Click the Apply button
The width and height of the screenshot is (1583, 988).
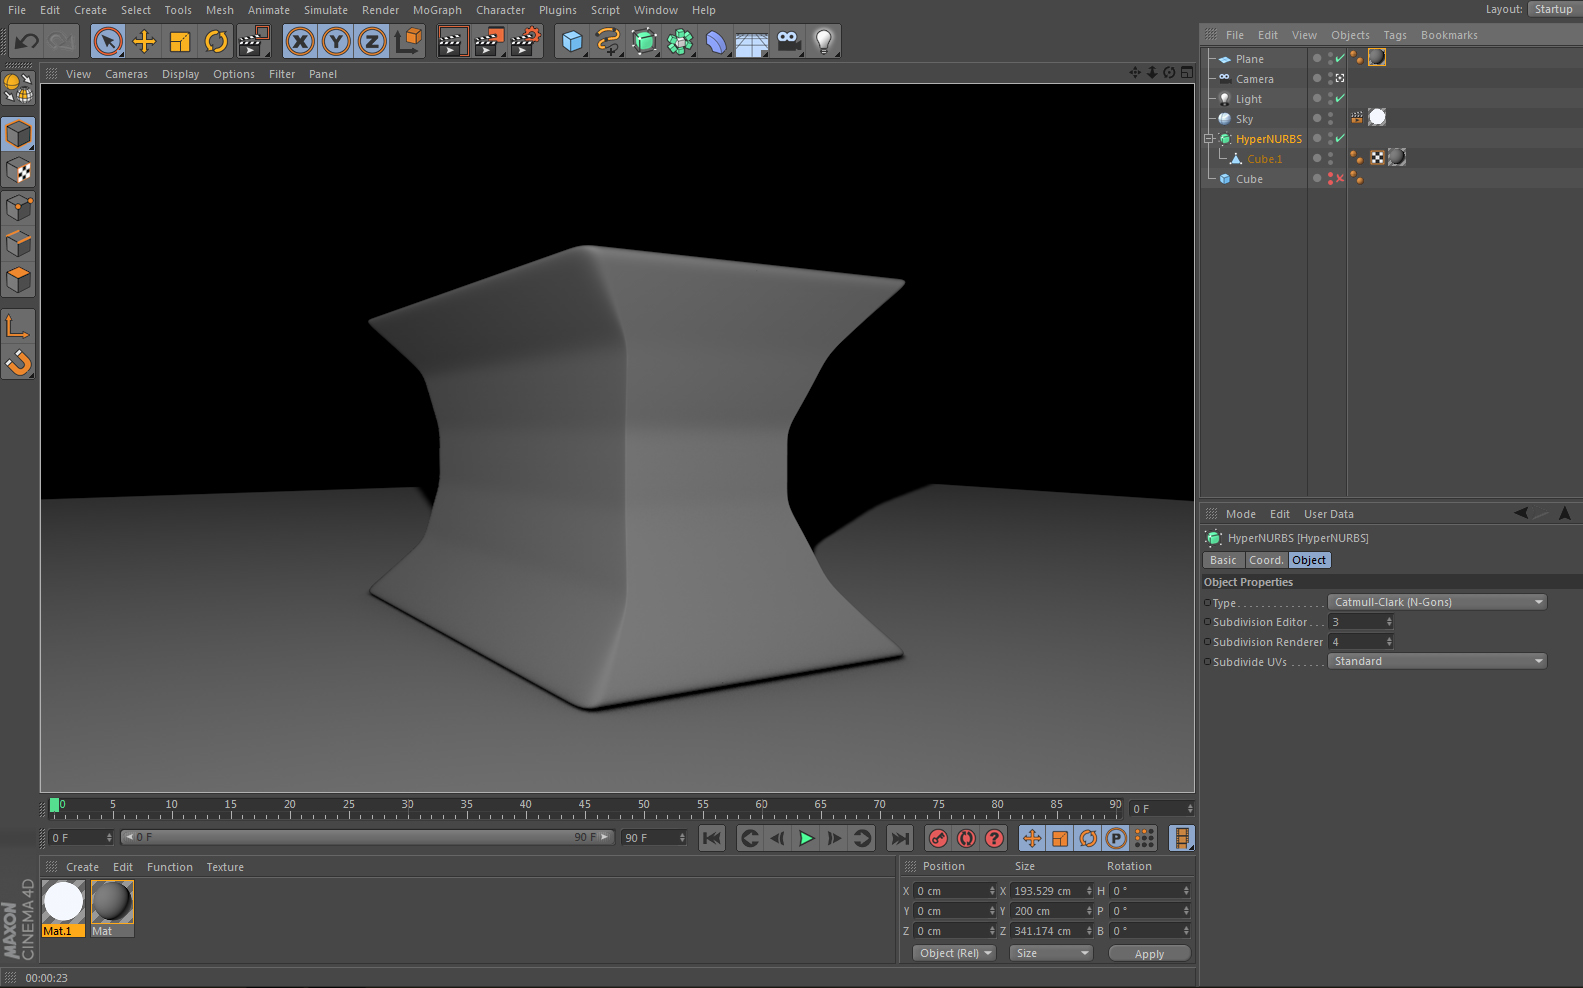point(1149,954)
